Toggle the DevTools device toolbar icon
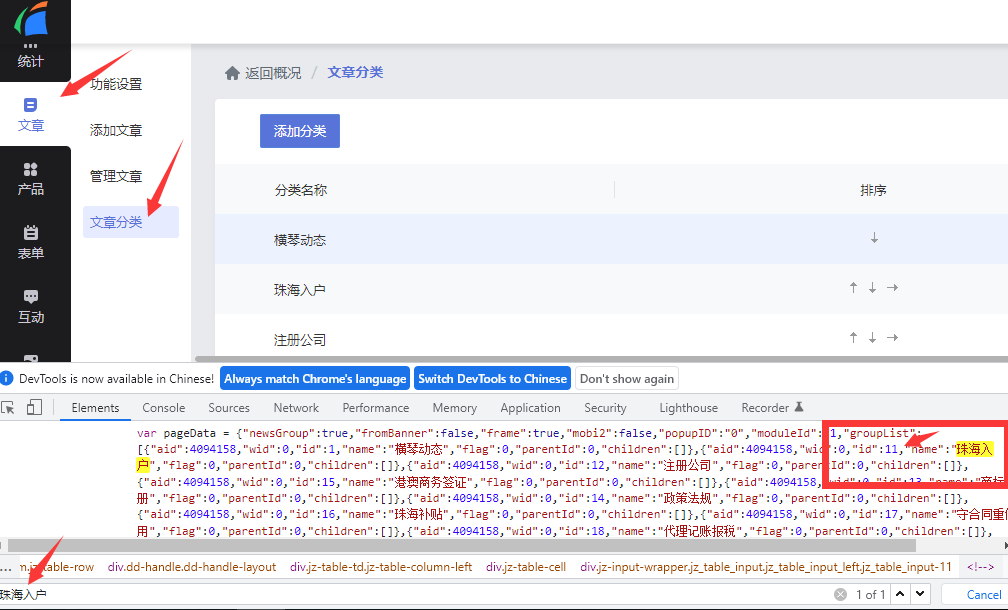This screenshot has width=1008, height=610. click(34, 407)
